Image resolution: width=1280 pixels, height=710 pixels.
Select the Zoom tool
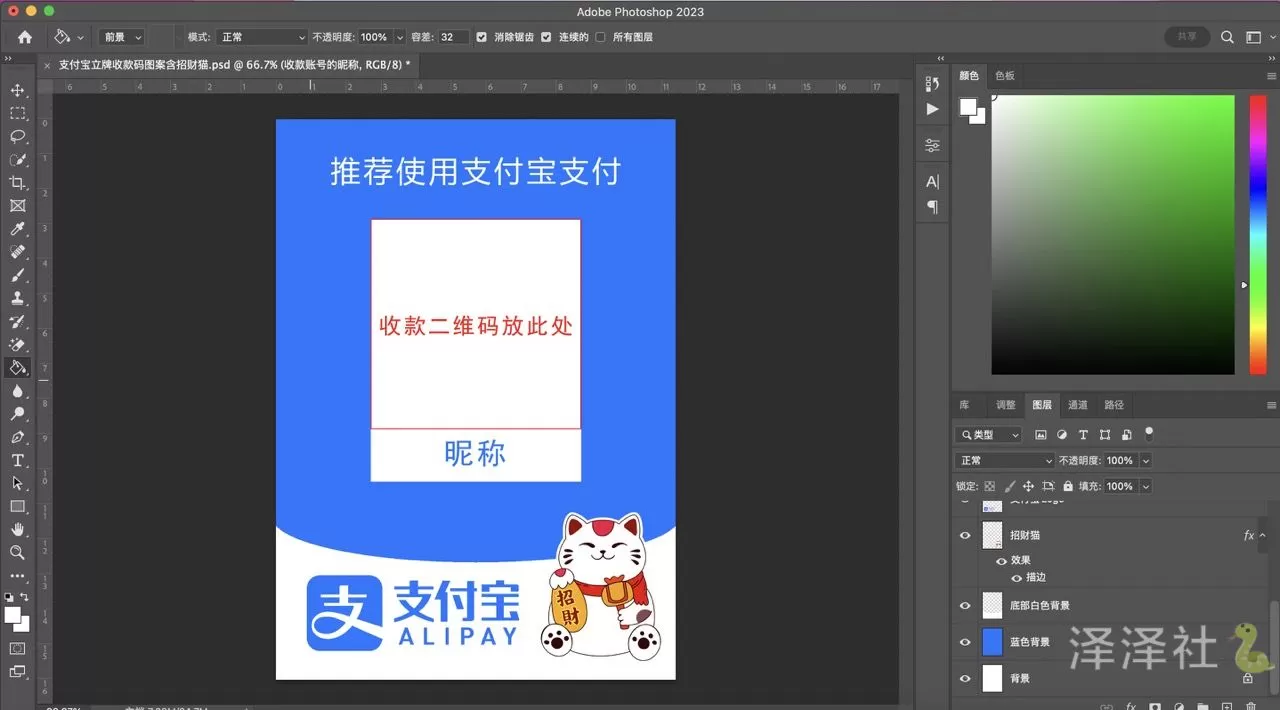click(x=18, y=553)
